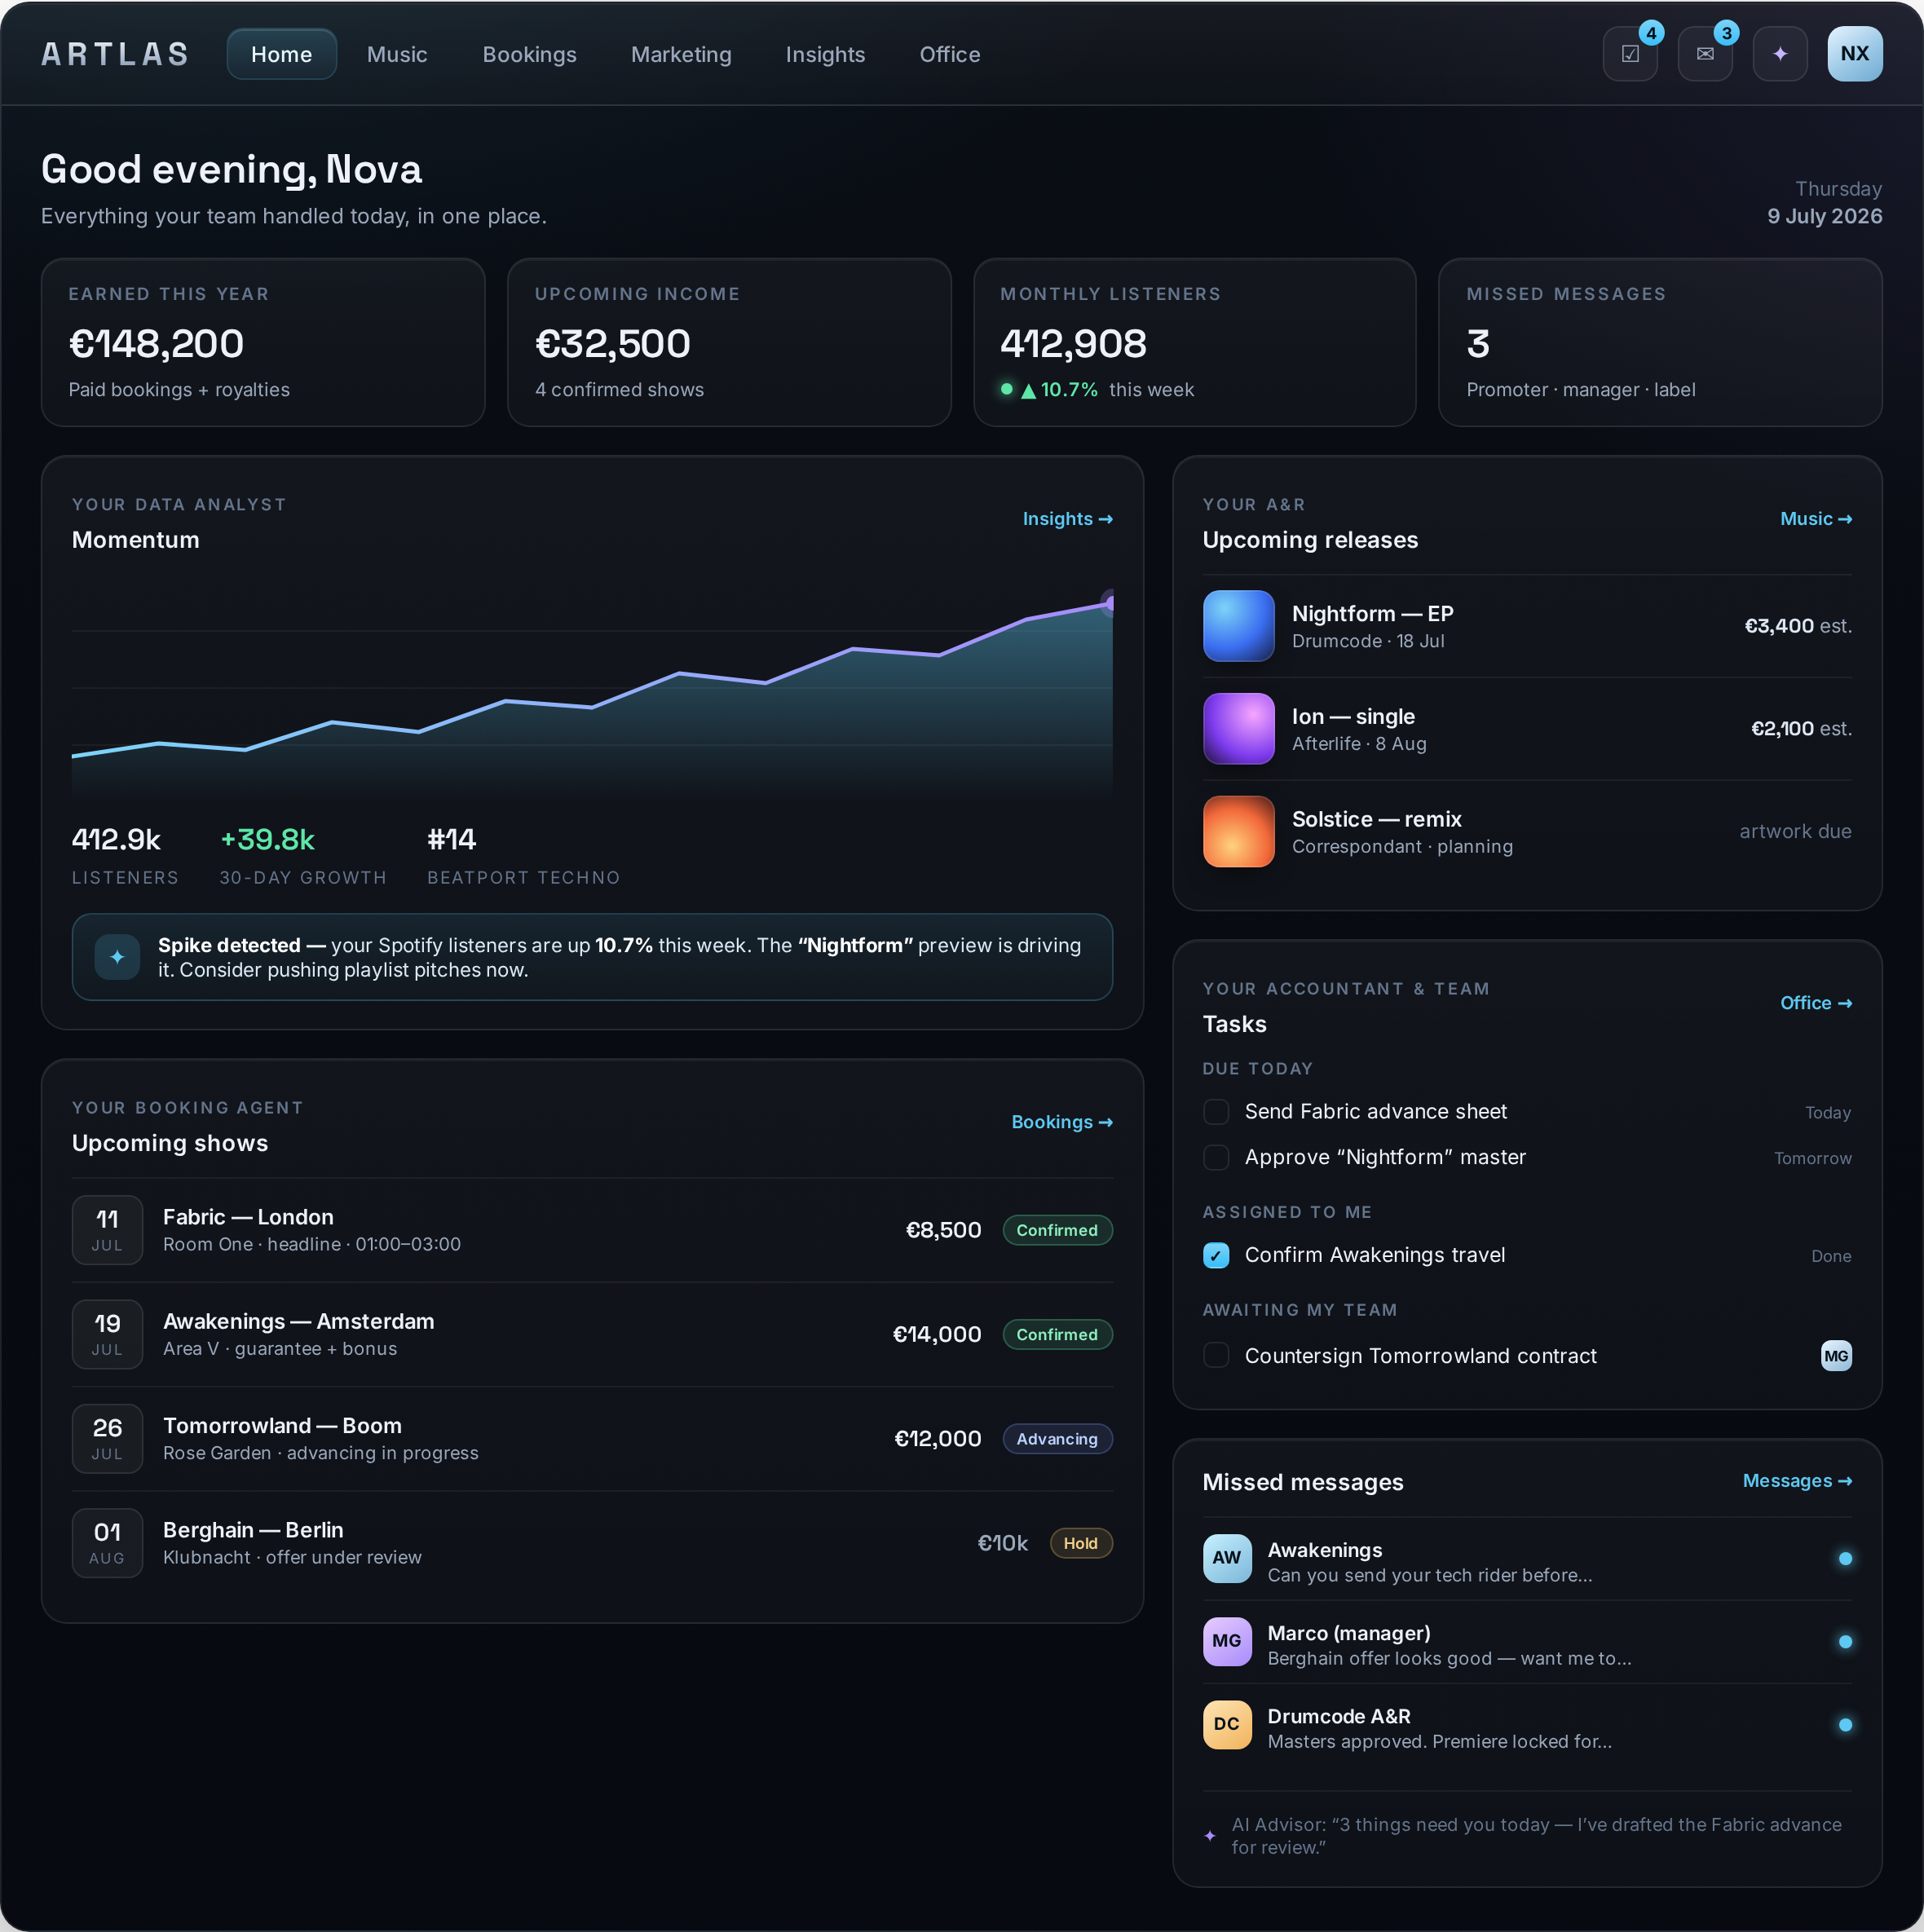
Task: Follow the Office → link in Tasks card
Action: pyautogui.click(x=1815, y=1003)
